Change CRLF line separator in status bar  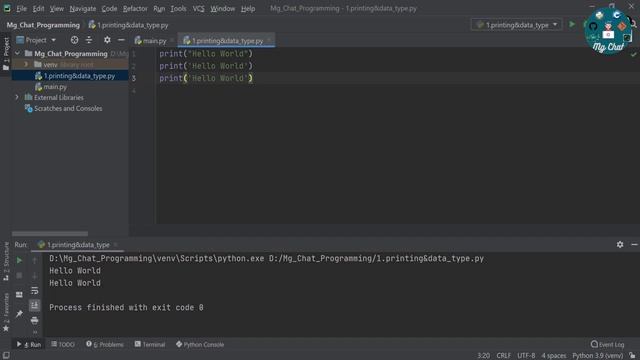coord(504,356)
